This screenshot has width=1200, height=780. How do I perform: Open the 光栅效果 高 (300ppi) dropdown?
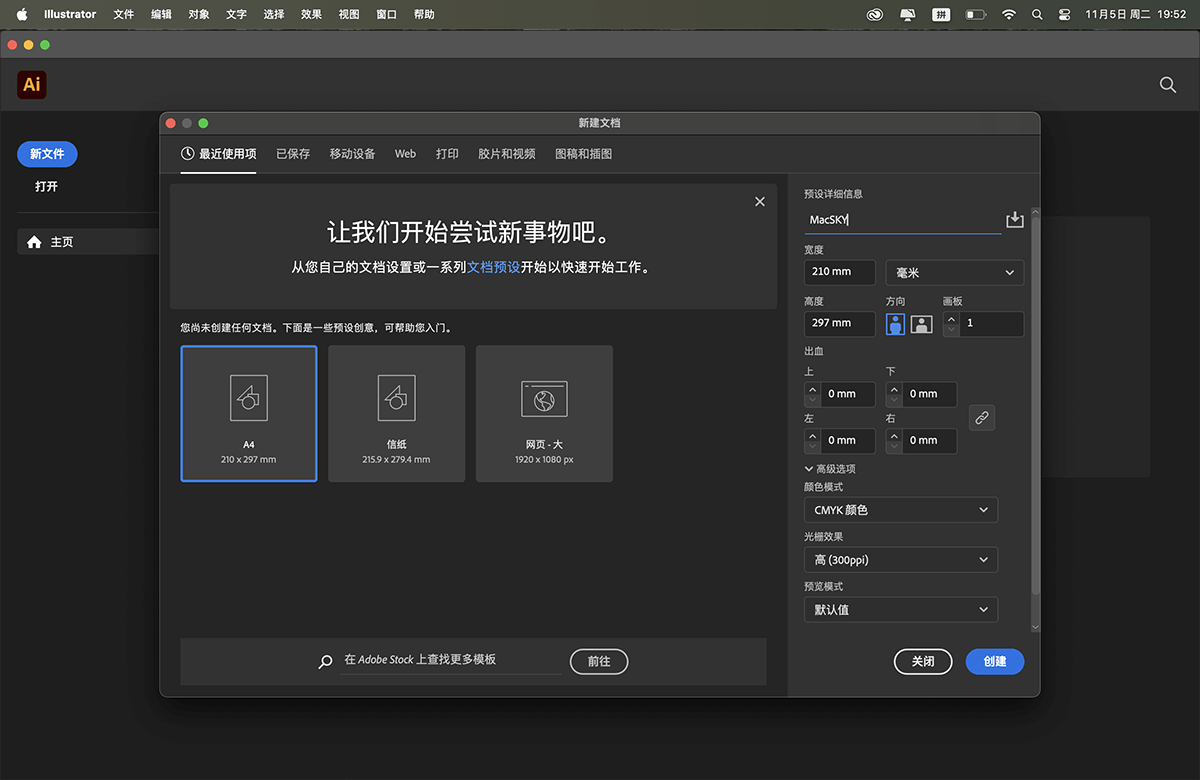[x=900, y=560]
